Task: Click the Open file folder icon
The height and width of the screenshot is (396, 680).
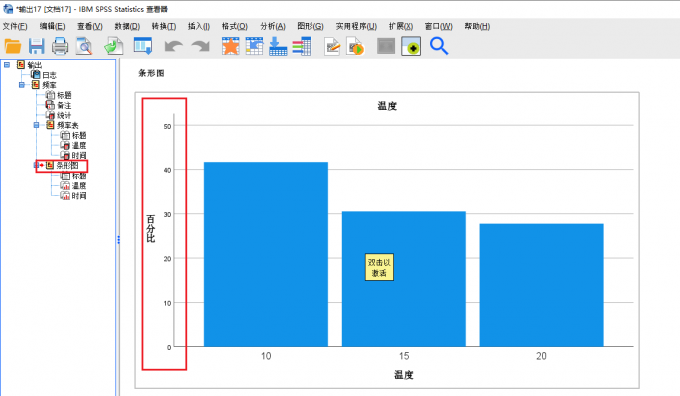Action: coord(13,46)
